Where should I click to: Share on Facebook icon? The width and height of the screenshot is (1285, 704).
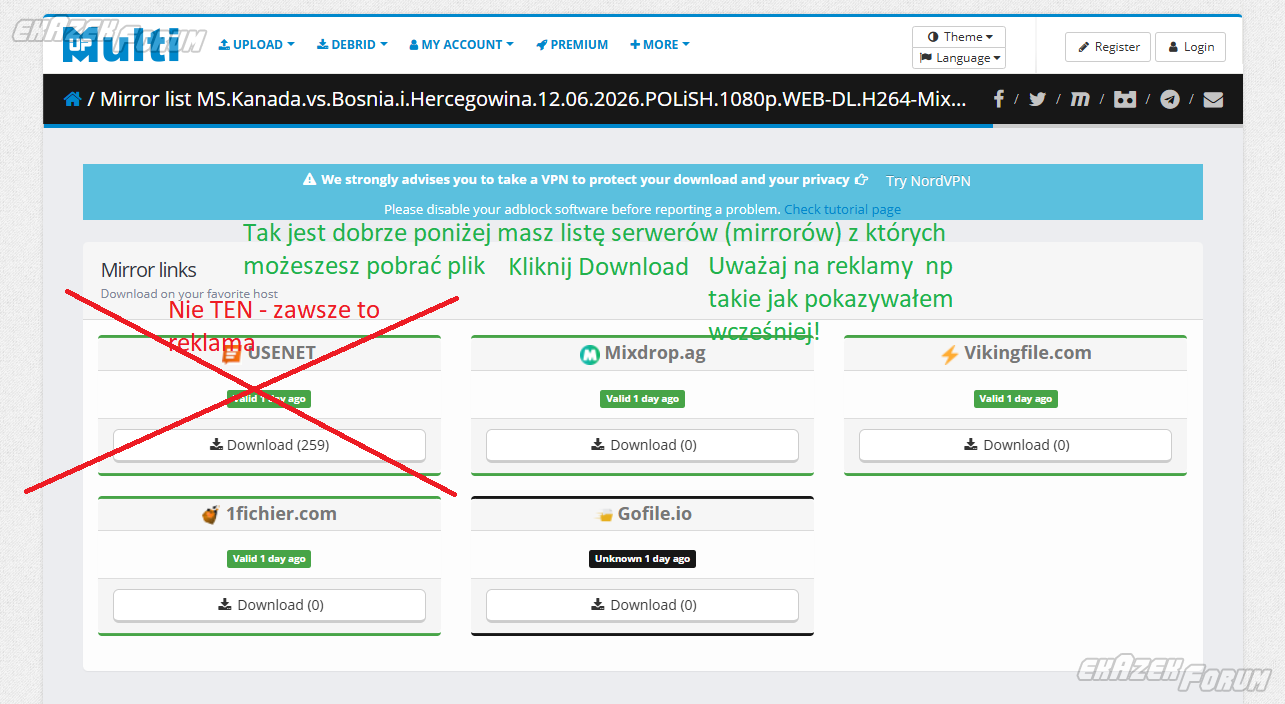pos(998,99)
